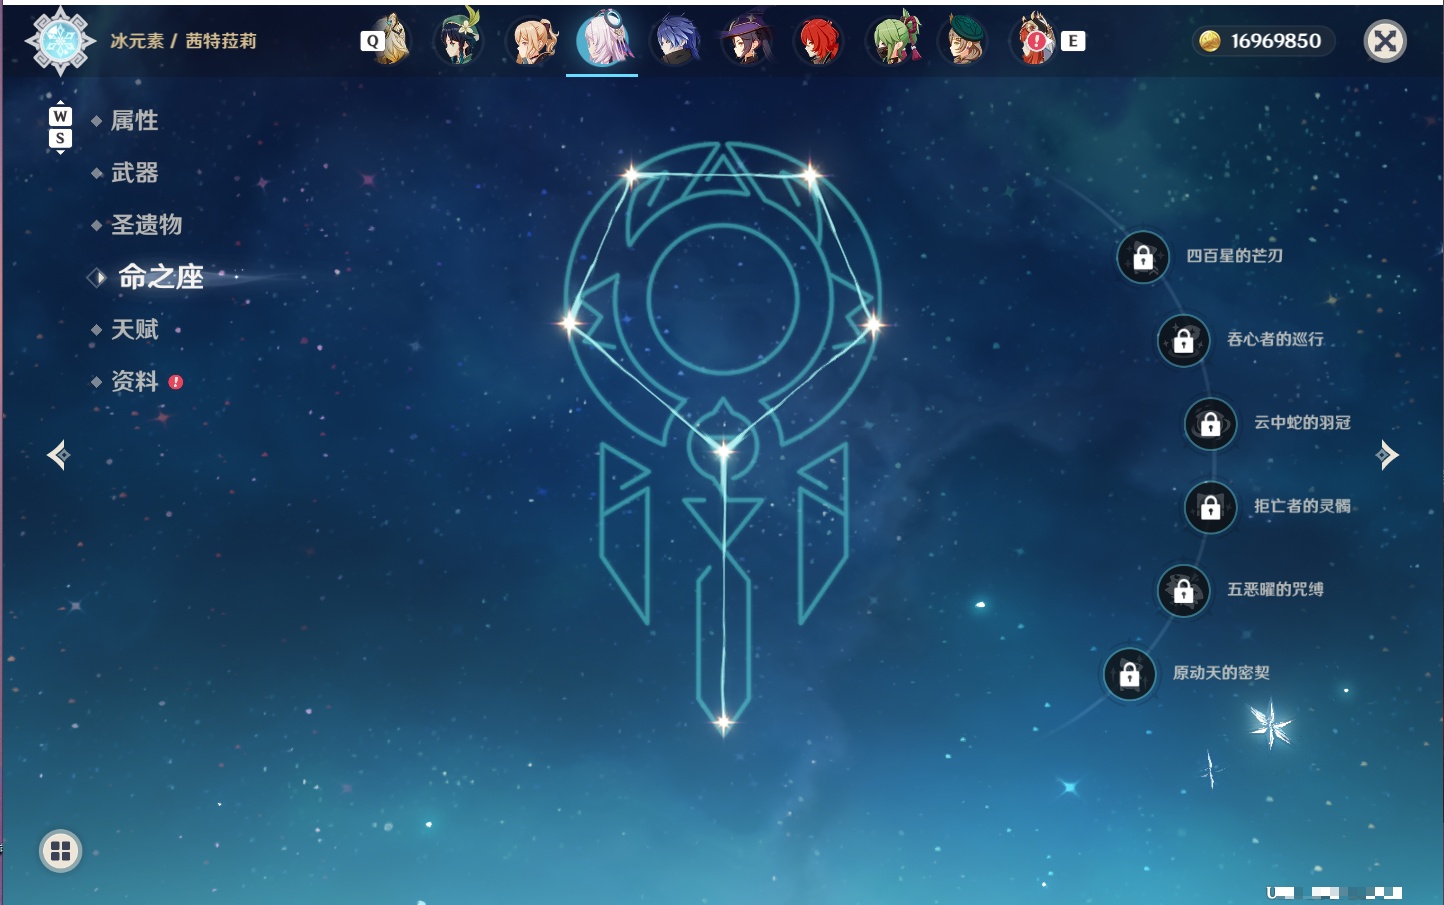Click the Mora balance 16969850
1444x905 pixels.
click(1276, 41)
